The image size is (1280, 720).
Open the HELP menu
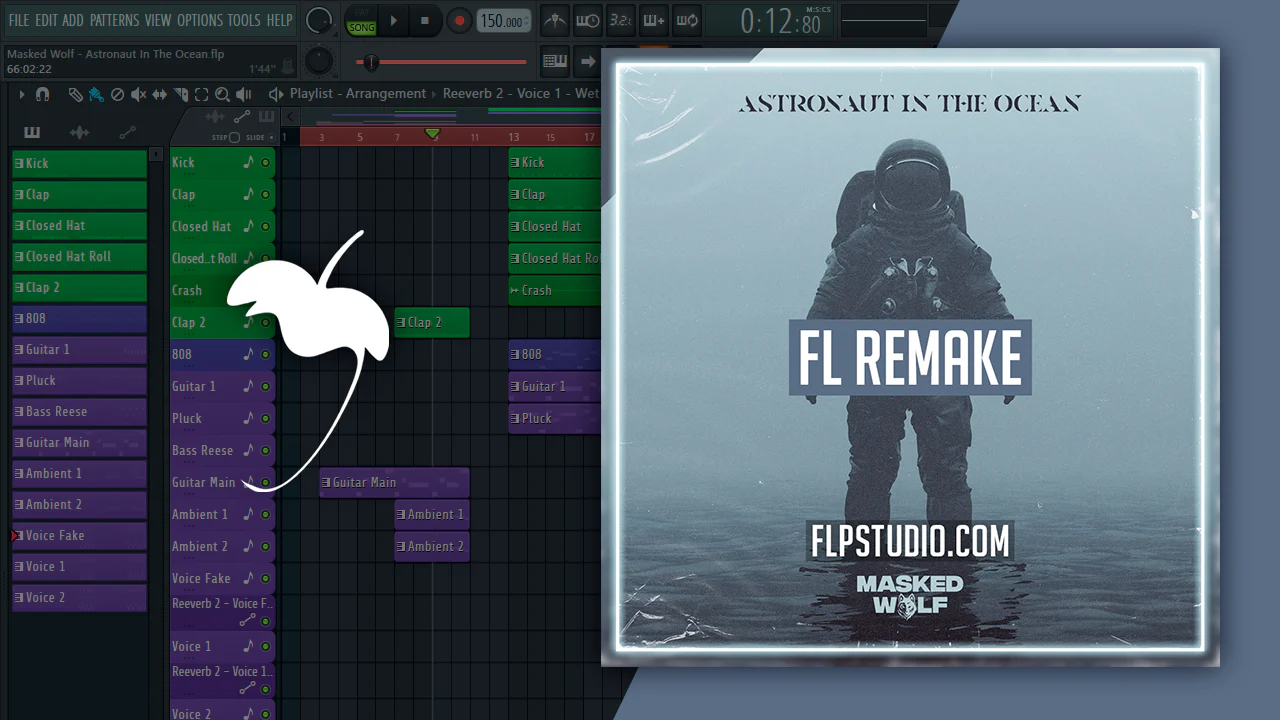279,20
